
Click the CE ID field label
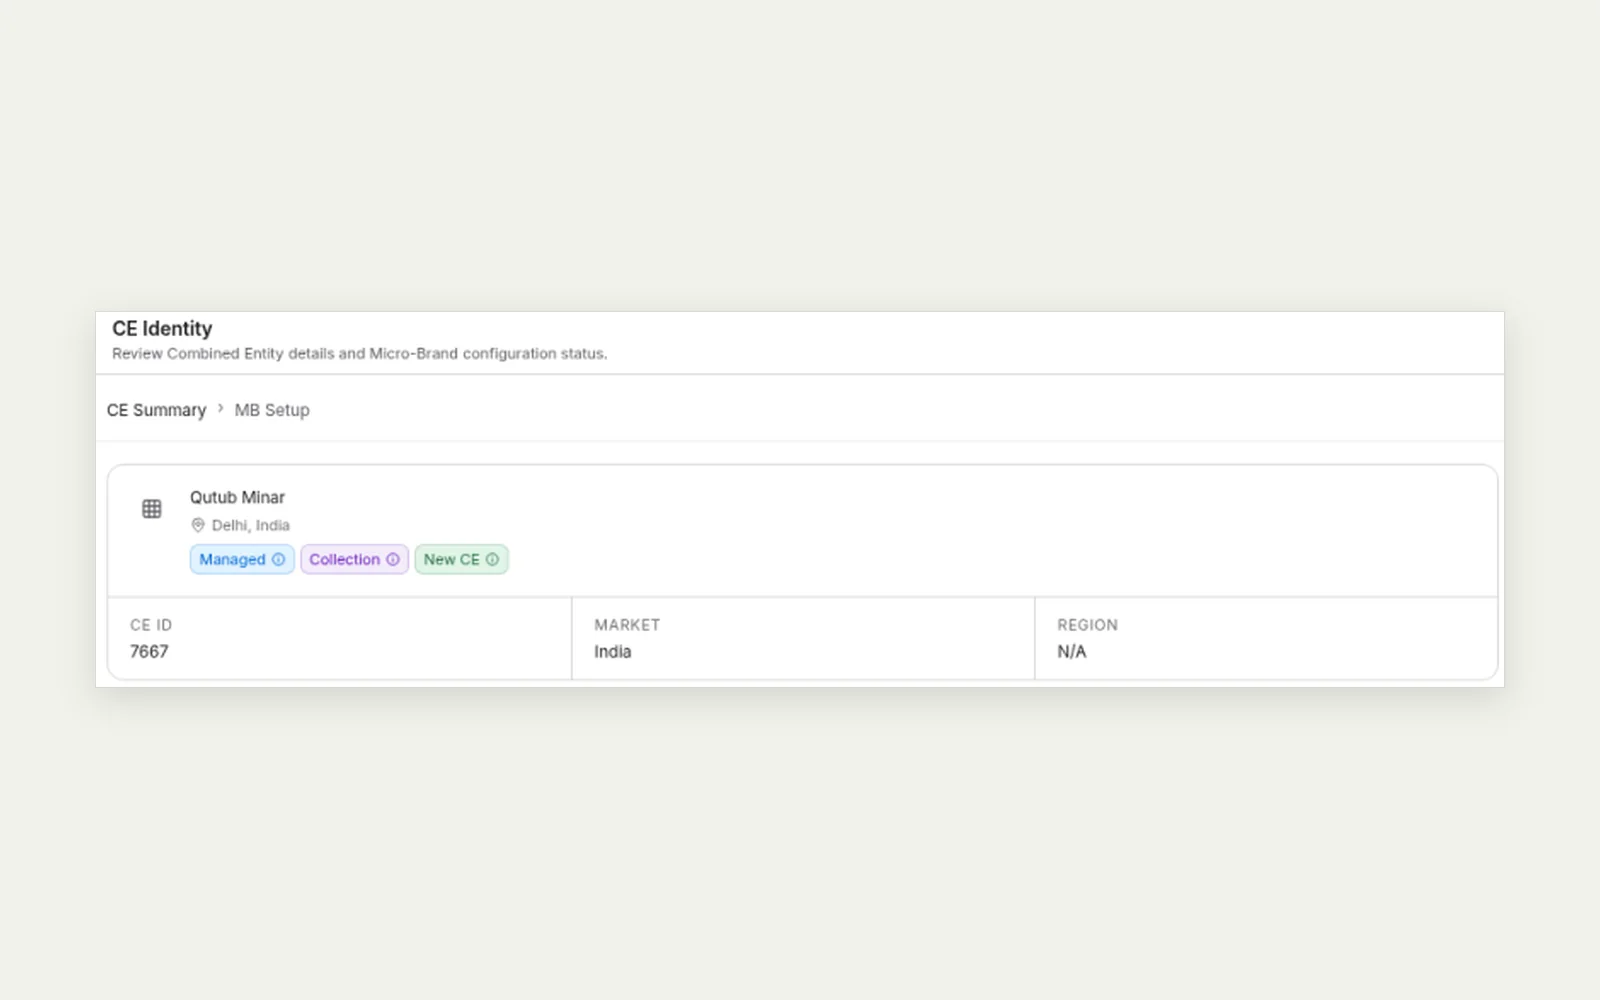[151, 625]
